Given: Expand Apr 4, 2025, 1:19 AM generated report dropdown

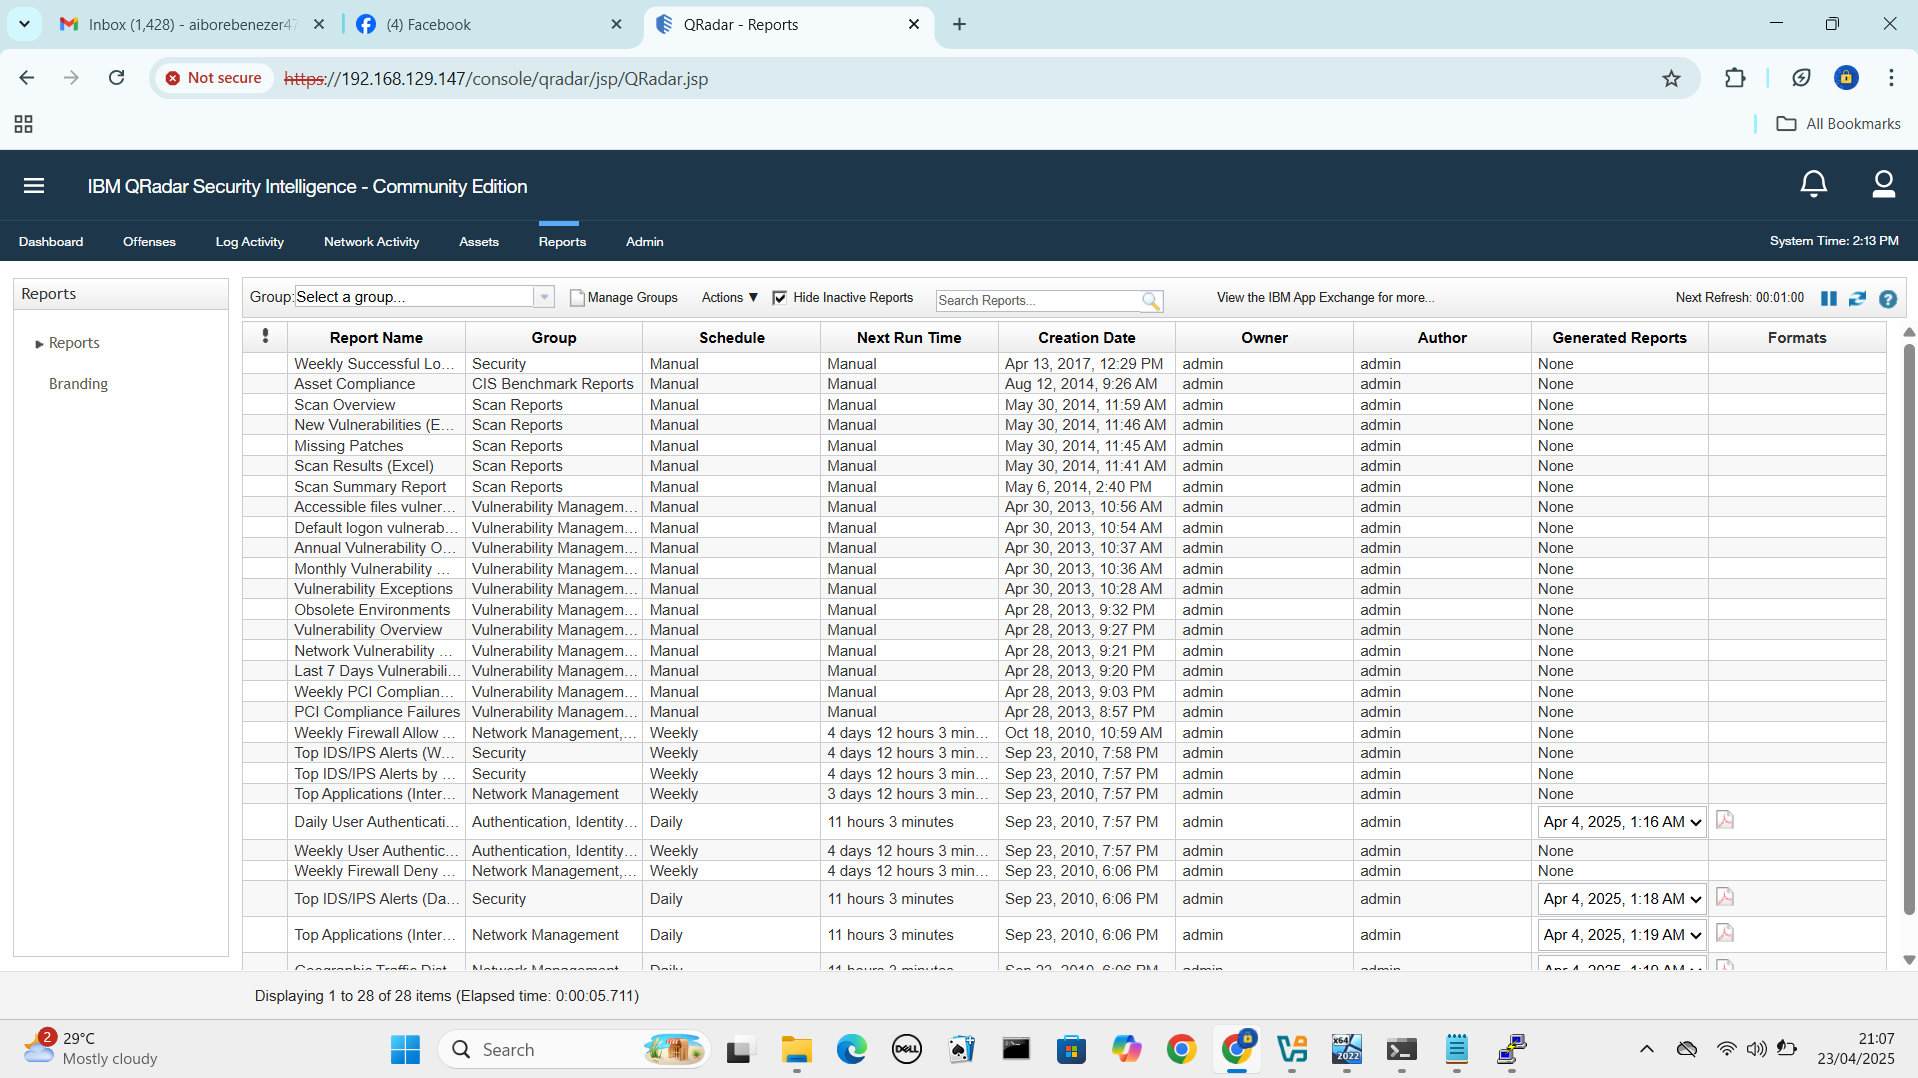Looking at the screenshot, I should pyautogui.click(x=1621, y=935).
